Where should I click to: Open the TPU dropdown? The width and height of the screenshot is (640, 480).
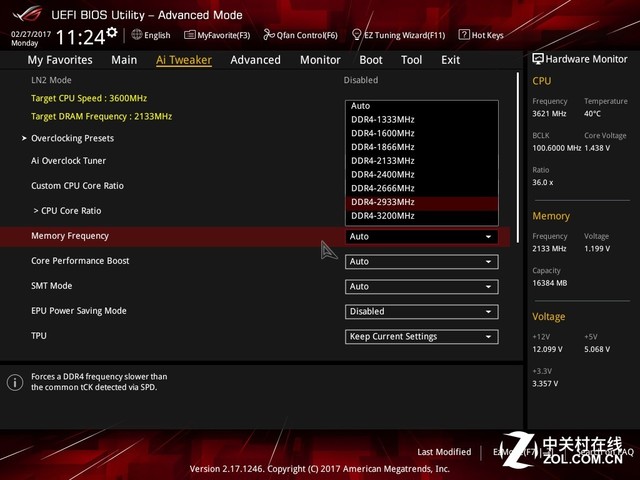[422, 337]
